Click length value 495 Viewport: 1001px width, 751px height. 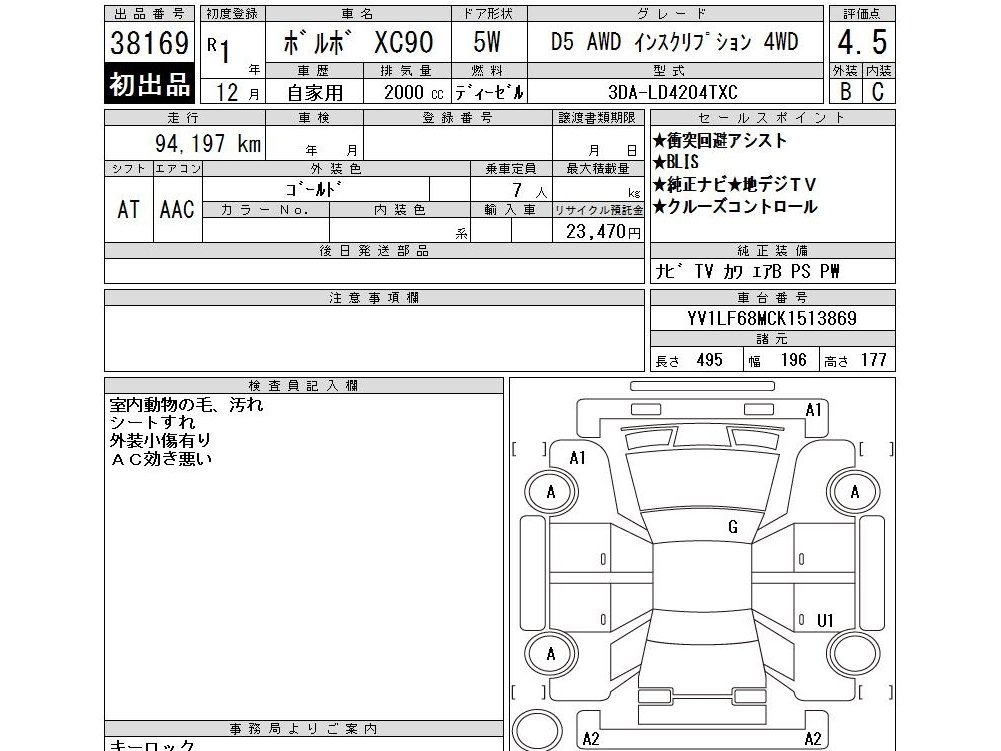pyautogui.click(x=709, y=360)
